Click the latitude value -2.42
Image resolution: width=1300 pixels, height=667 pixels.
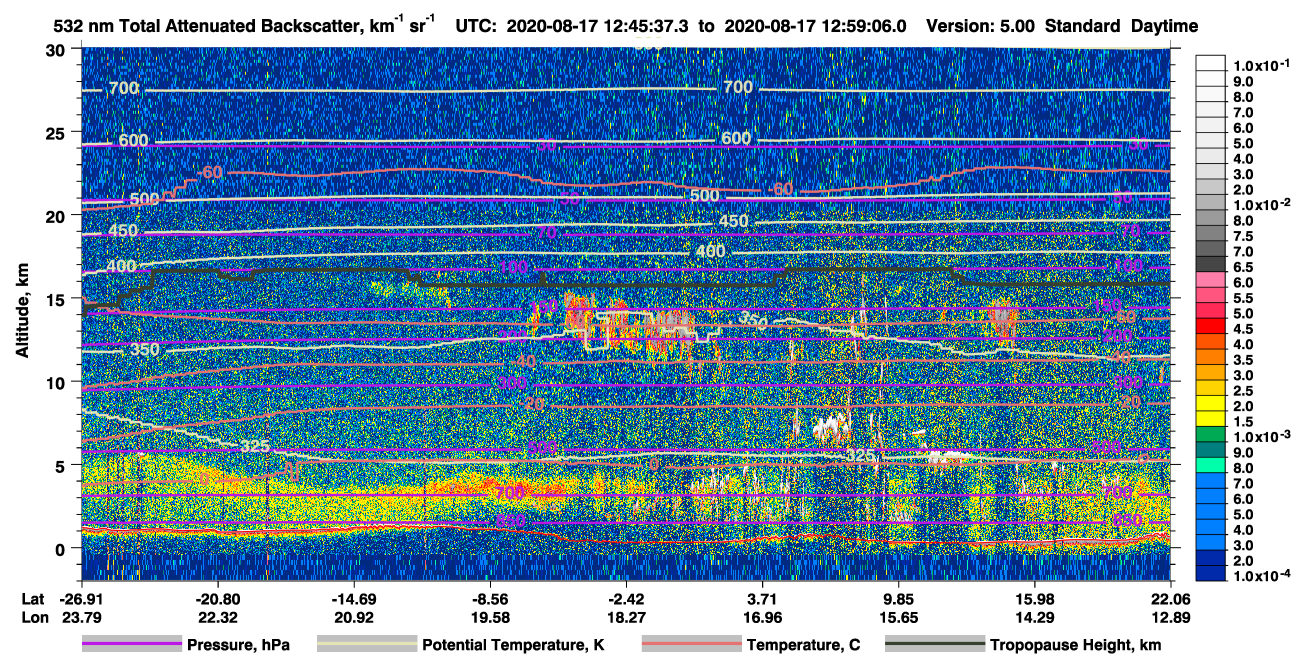[625, 598]
